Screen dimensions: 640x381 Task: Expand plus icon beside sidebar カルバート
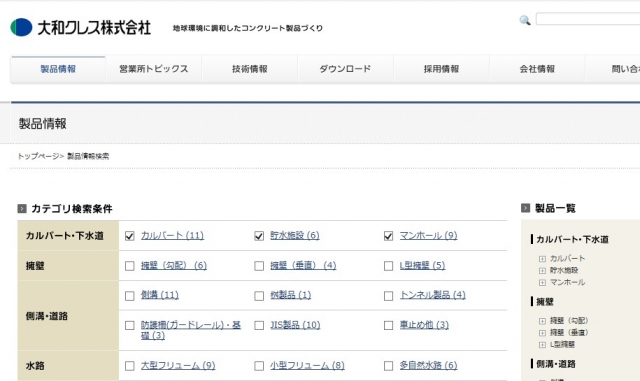pyautogui.click(x=542, y=259)
